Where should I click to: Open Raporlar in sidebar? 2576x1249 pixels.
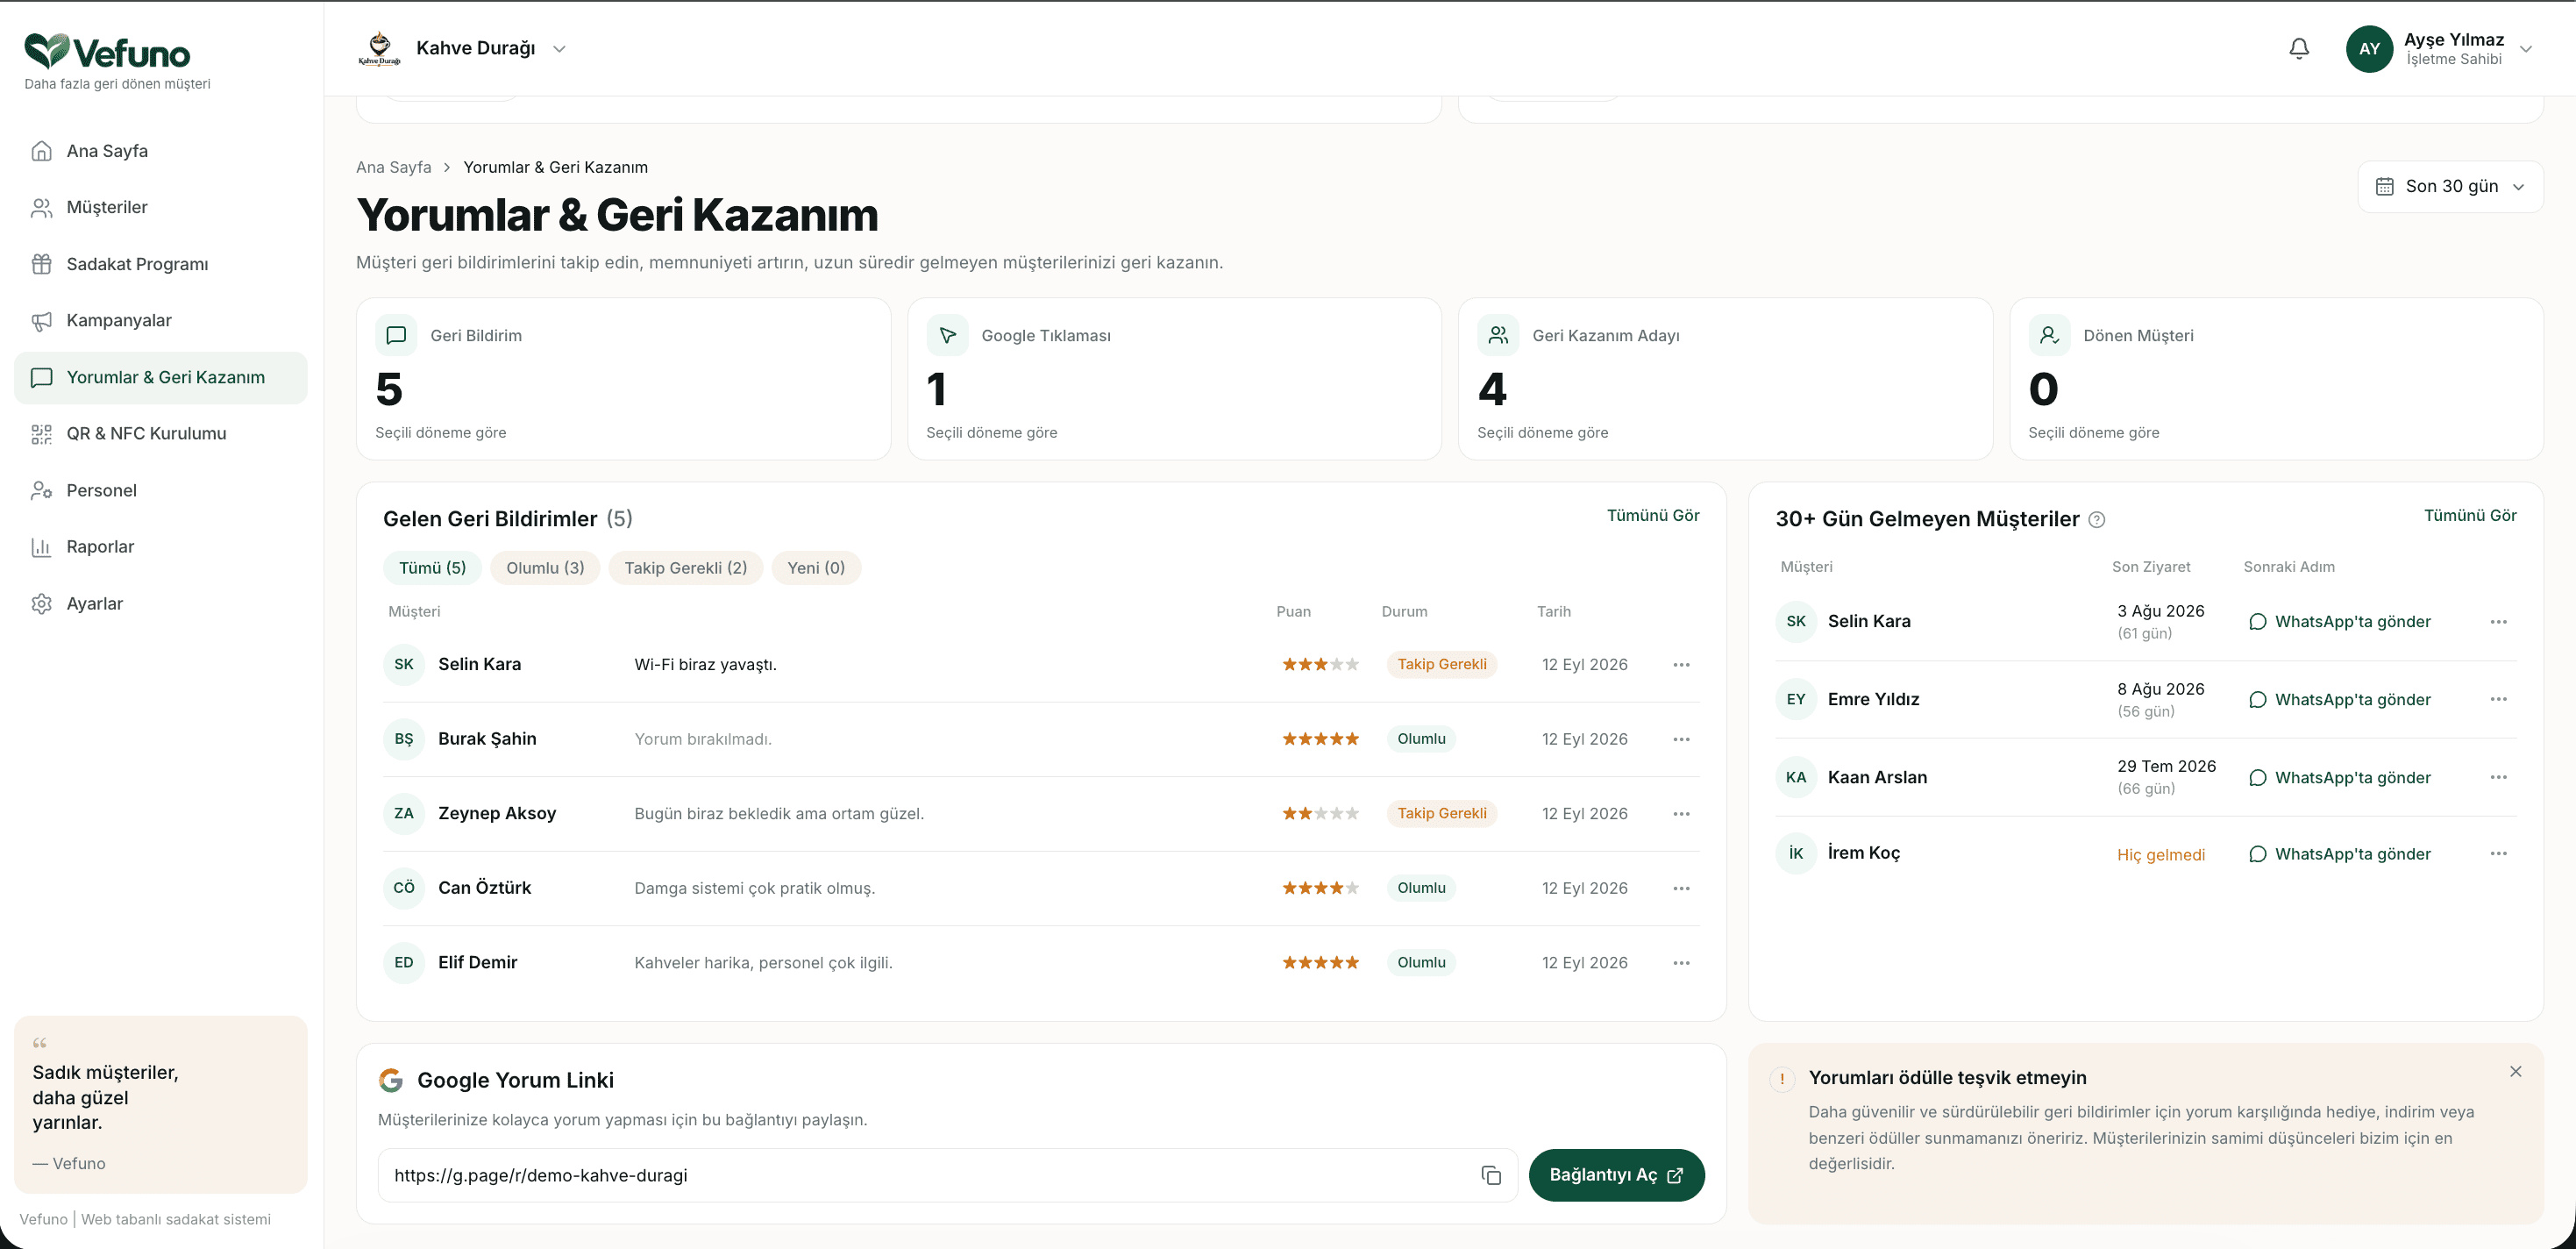coord(160,546)
